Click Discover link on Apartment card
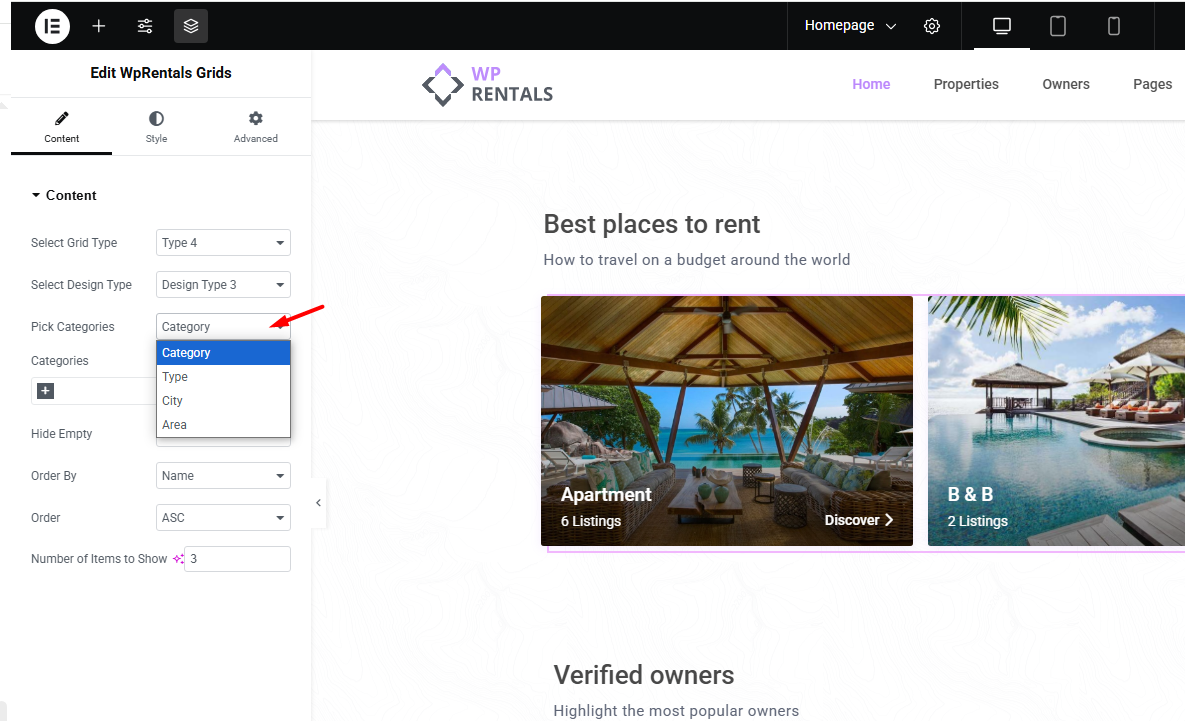 coord(858,520)
